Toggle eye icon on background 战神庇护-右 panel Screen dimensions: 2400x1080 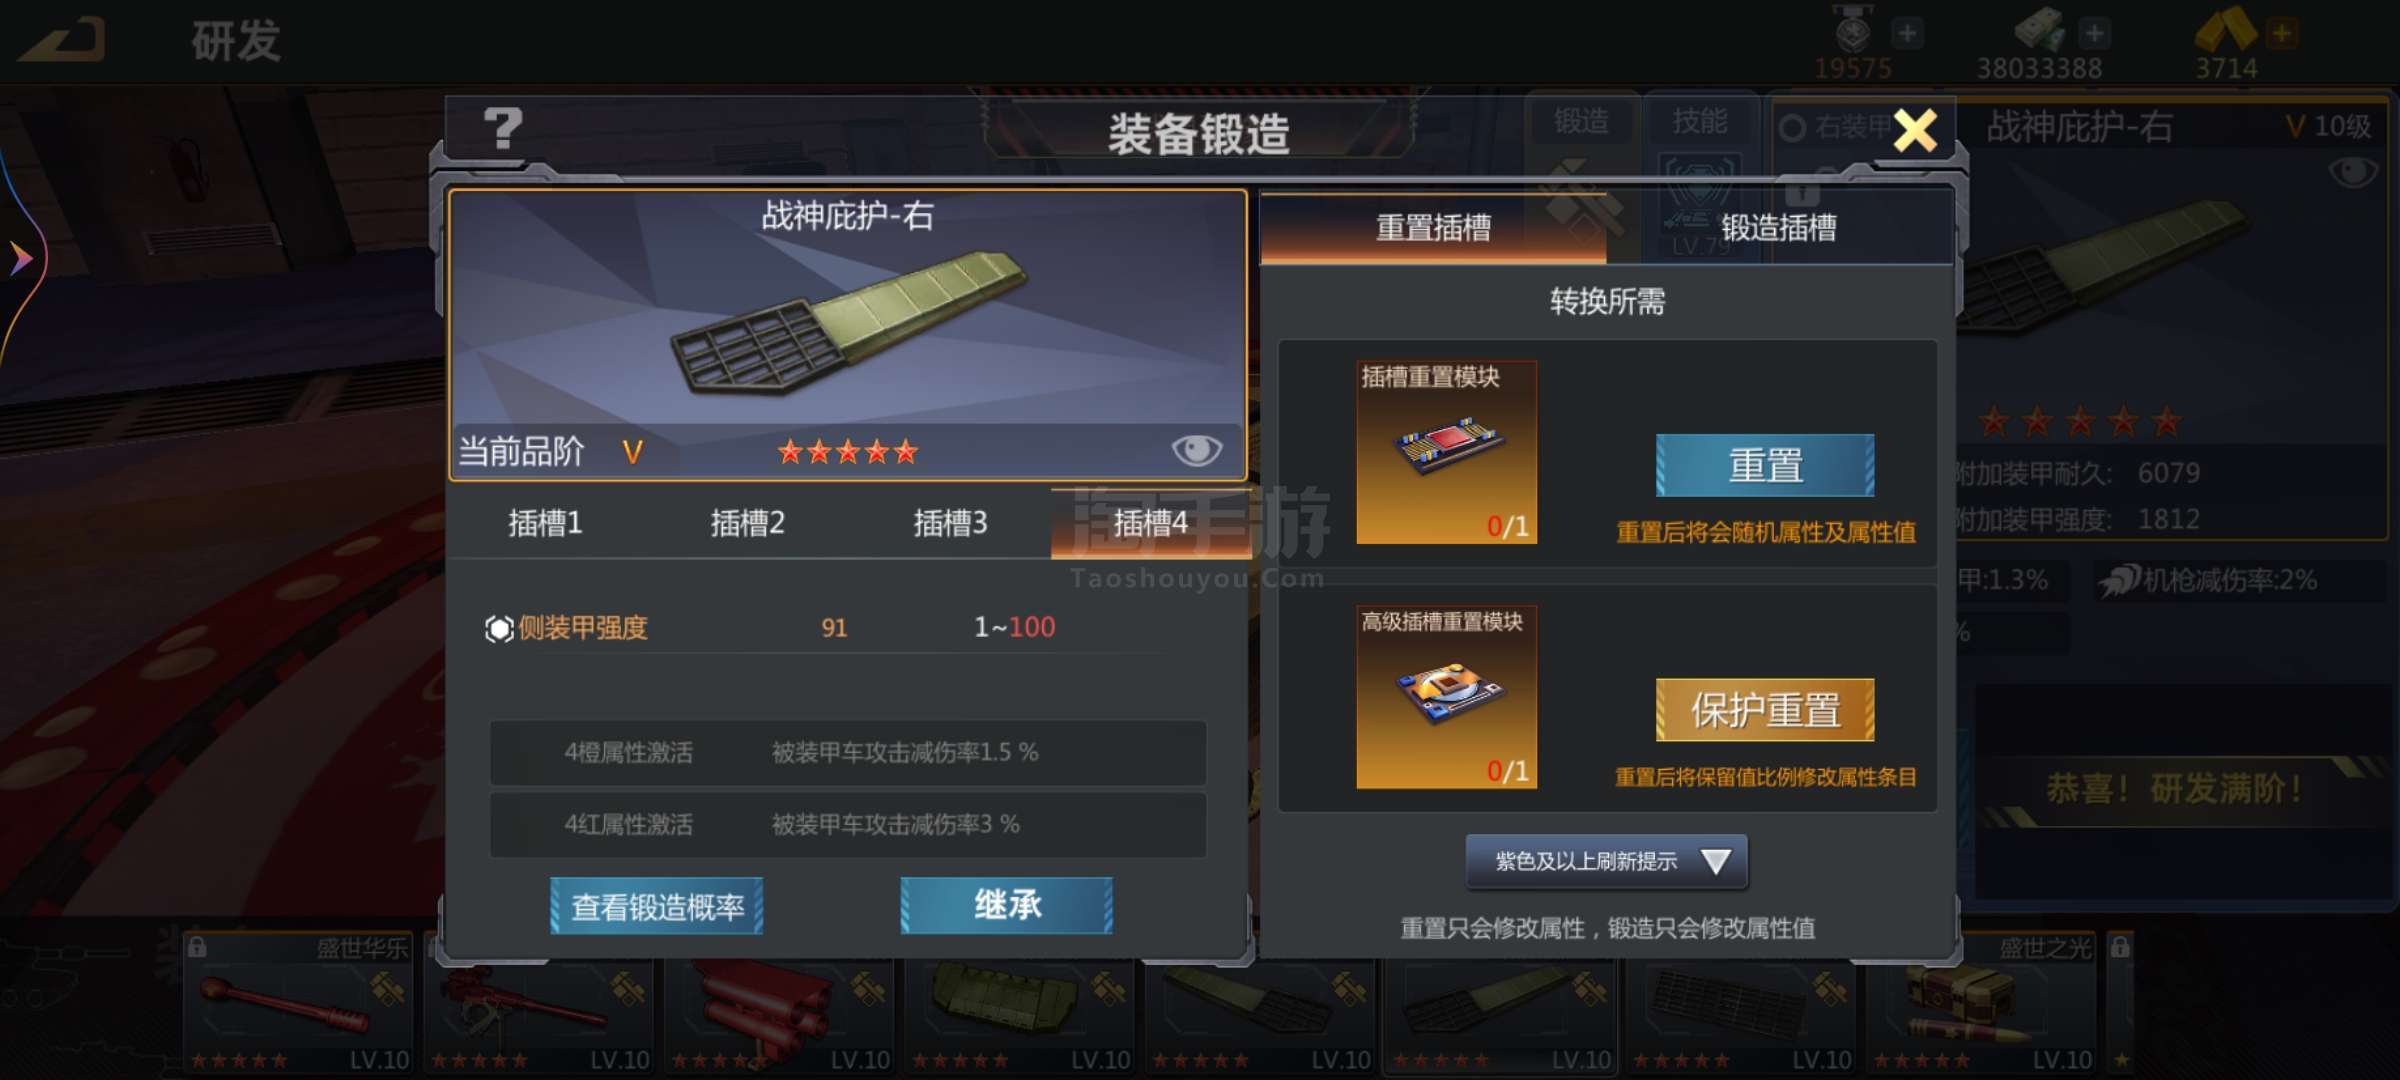(x=2352, y=172)
